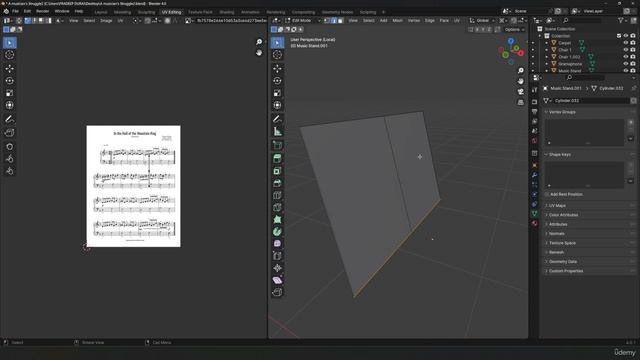
Task: Open the Vertex menu in 3D viewport
Action: (x=413, y=20)
